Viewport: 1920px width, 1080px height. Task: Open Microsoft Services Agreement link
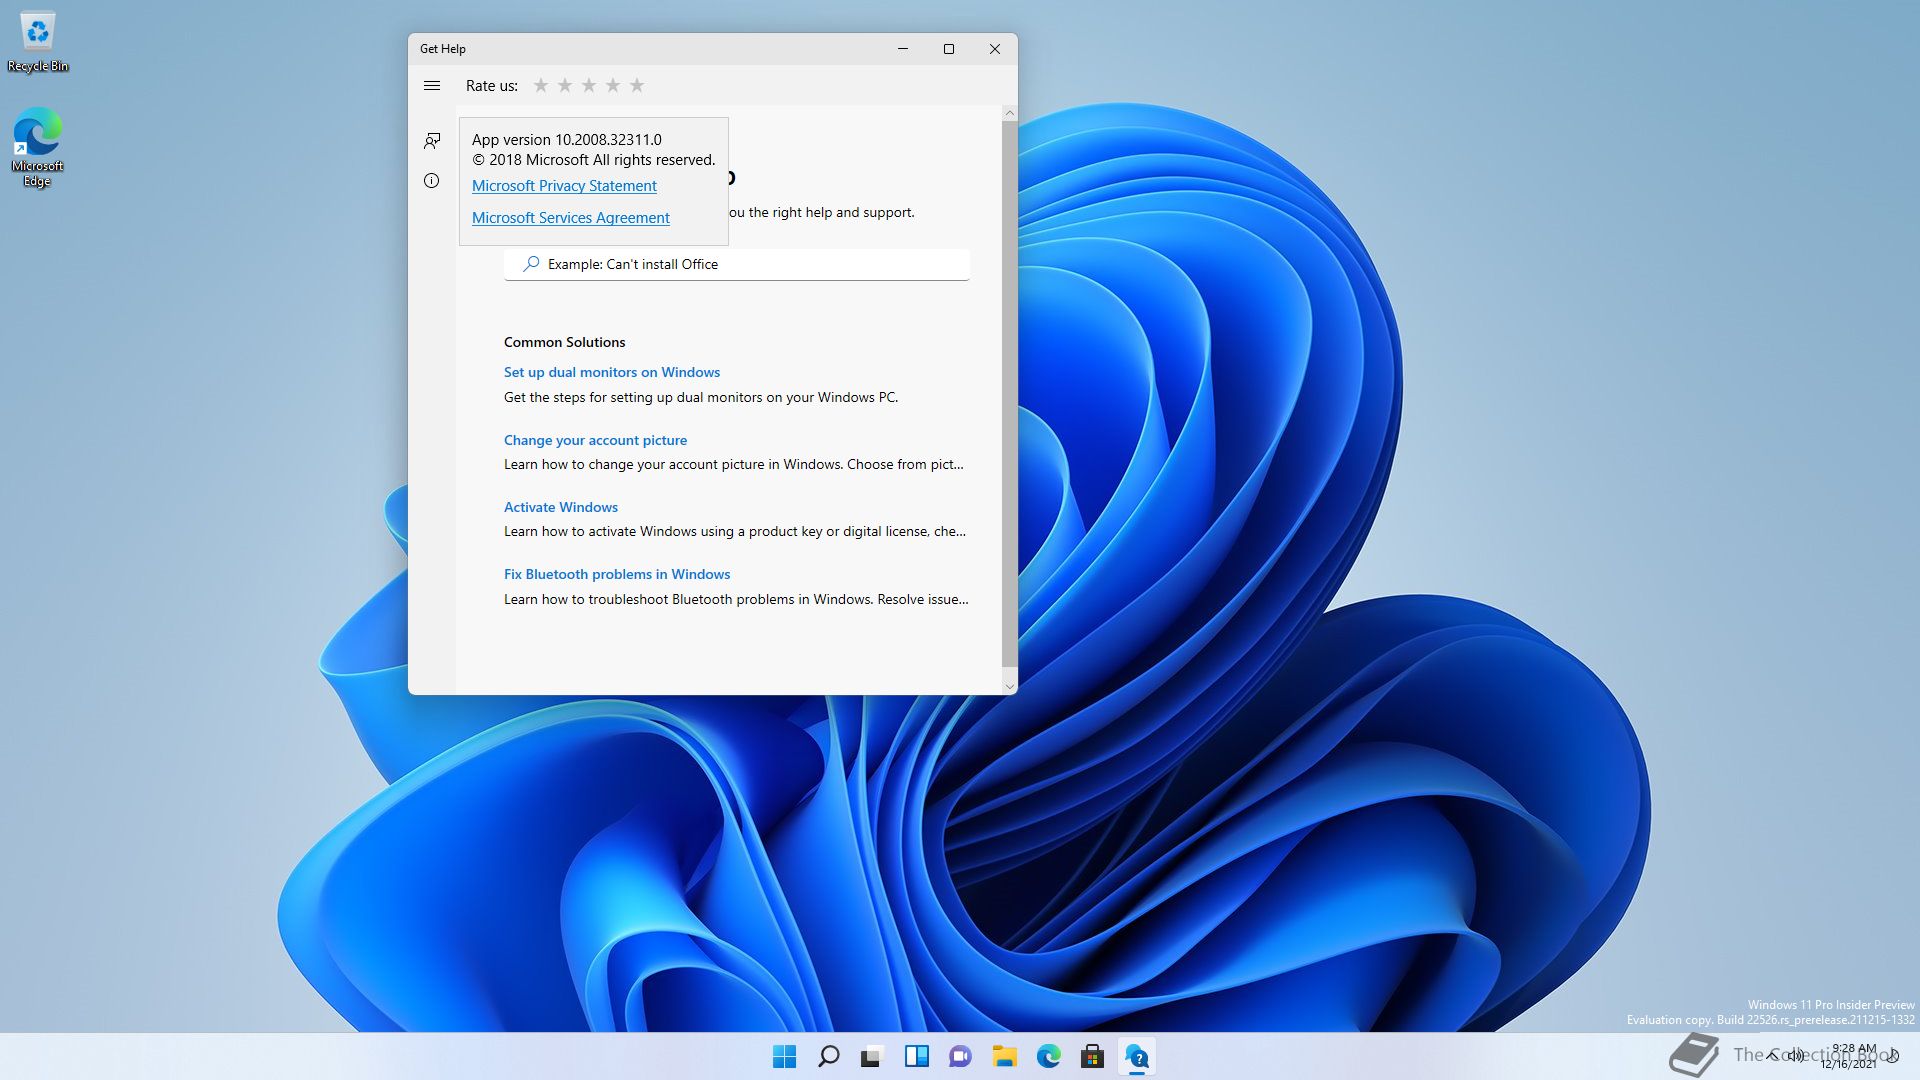[571, 218]
